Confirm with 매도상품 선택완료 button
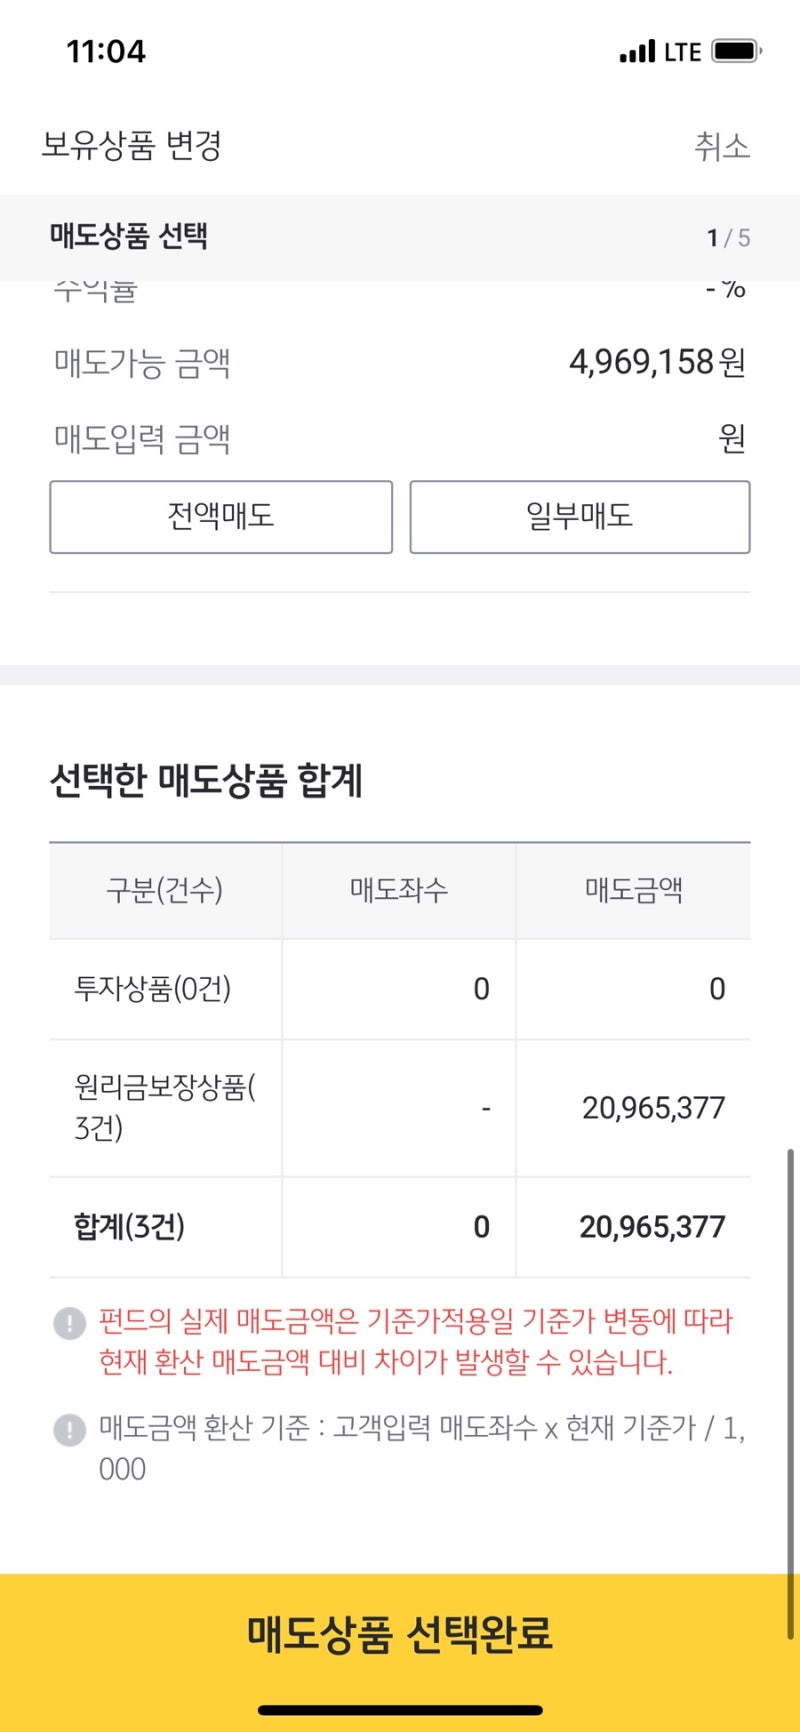This screenshot has height=1732, width=800. (x=400, y=1634)
